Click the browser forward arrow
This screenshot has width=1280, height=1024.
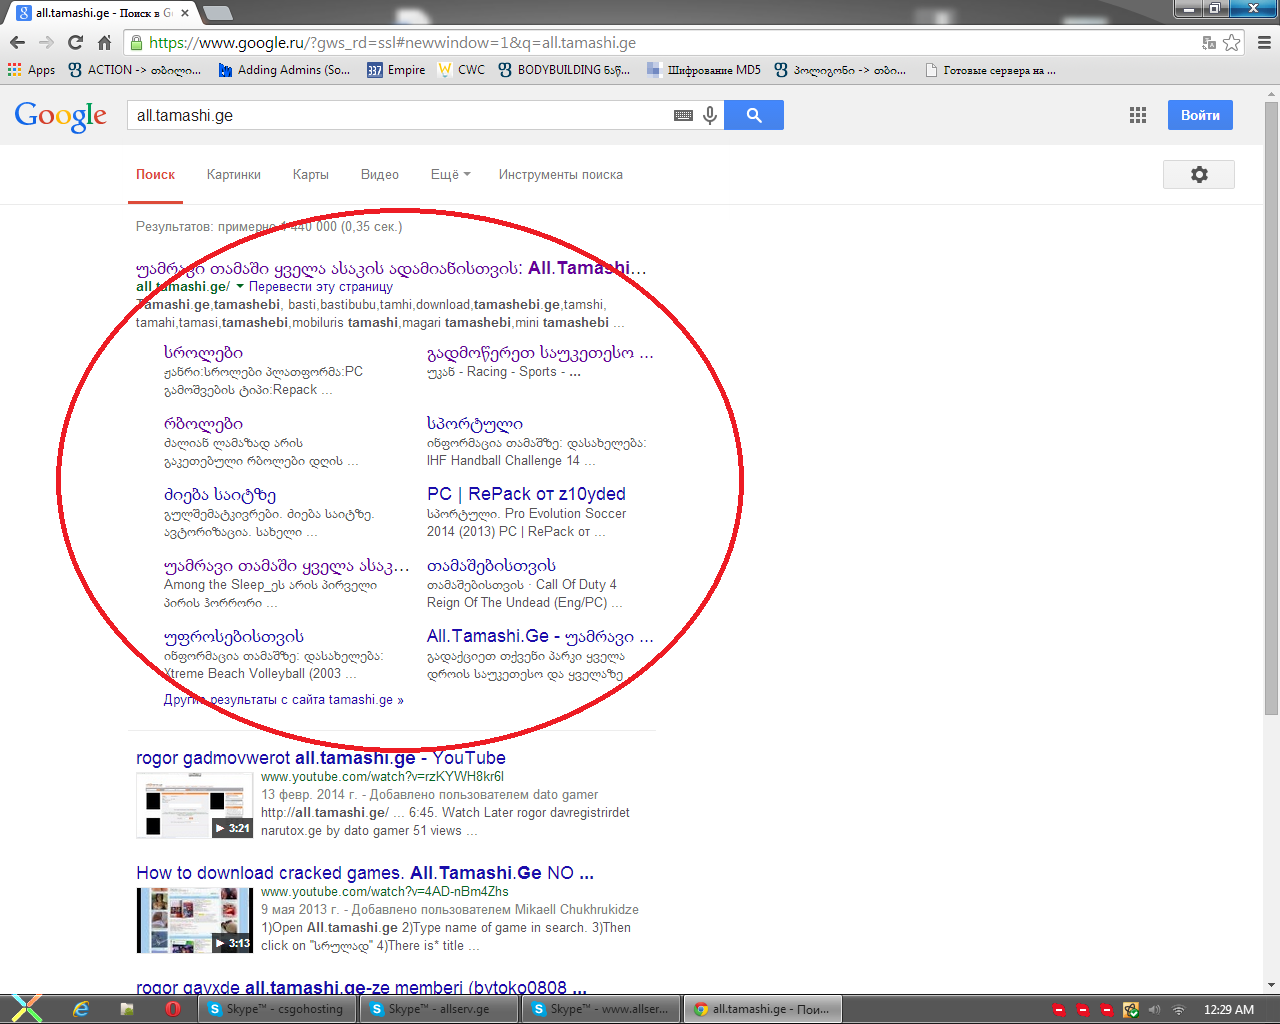[x=46, y=43]
